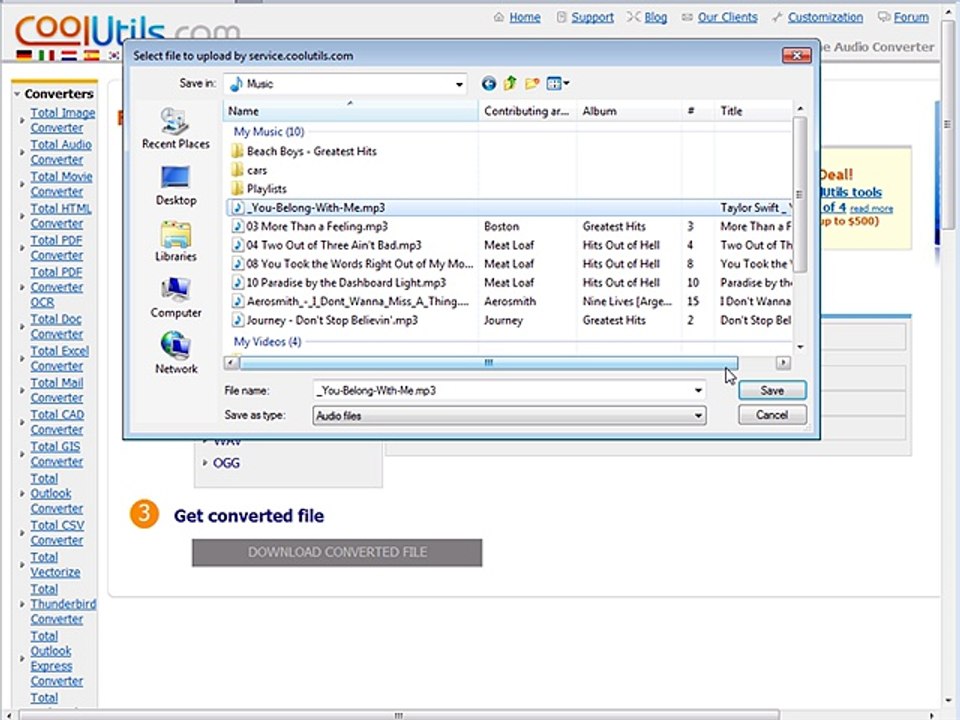Viewport: 960px width, 720px height.
Task: Click the File name input field
Action: click(x=502, y=391)
